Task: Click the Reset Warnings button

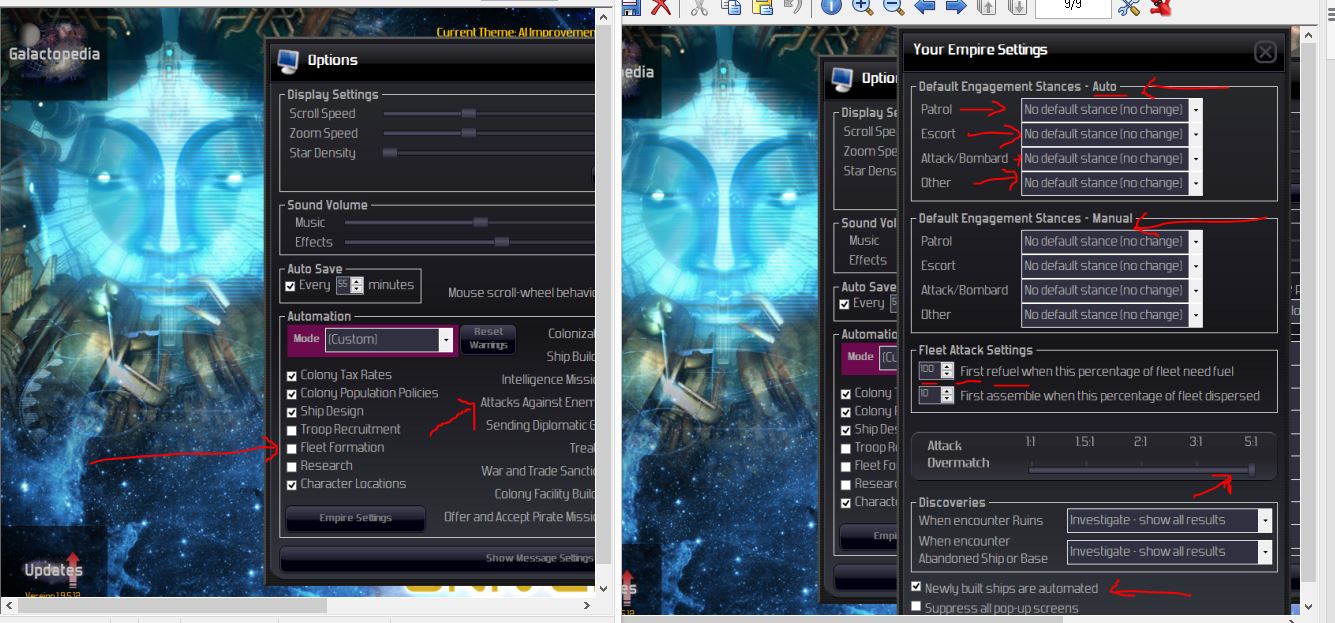Action: pyautogui.click(x=489, y=338)
